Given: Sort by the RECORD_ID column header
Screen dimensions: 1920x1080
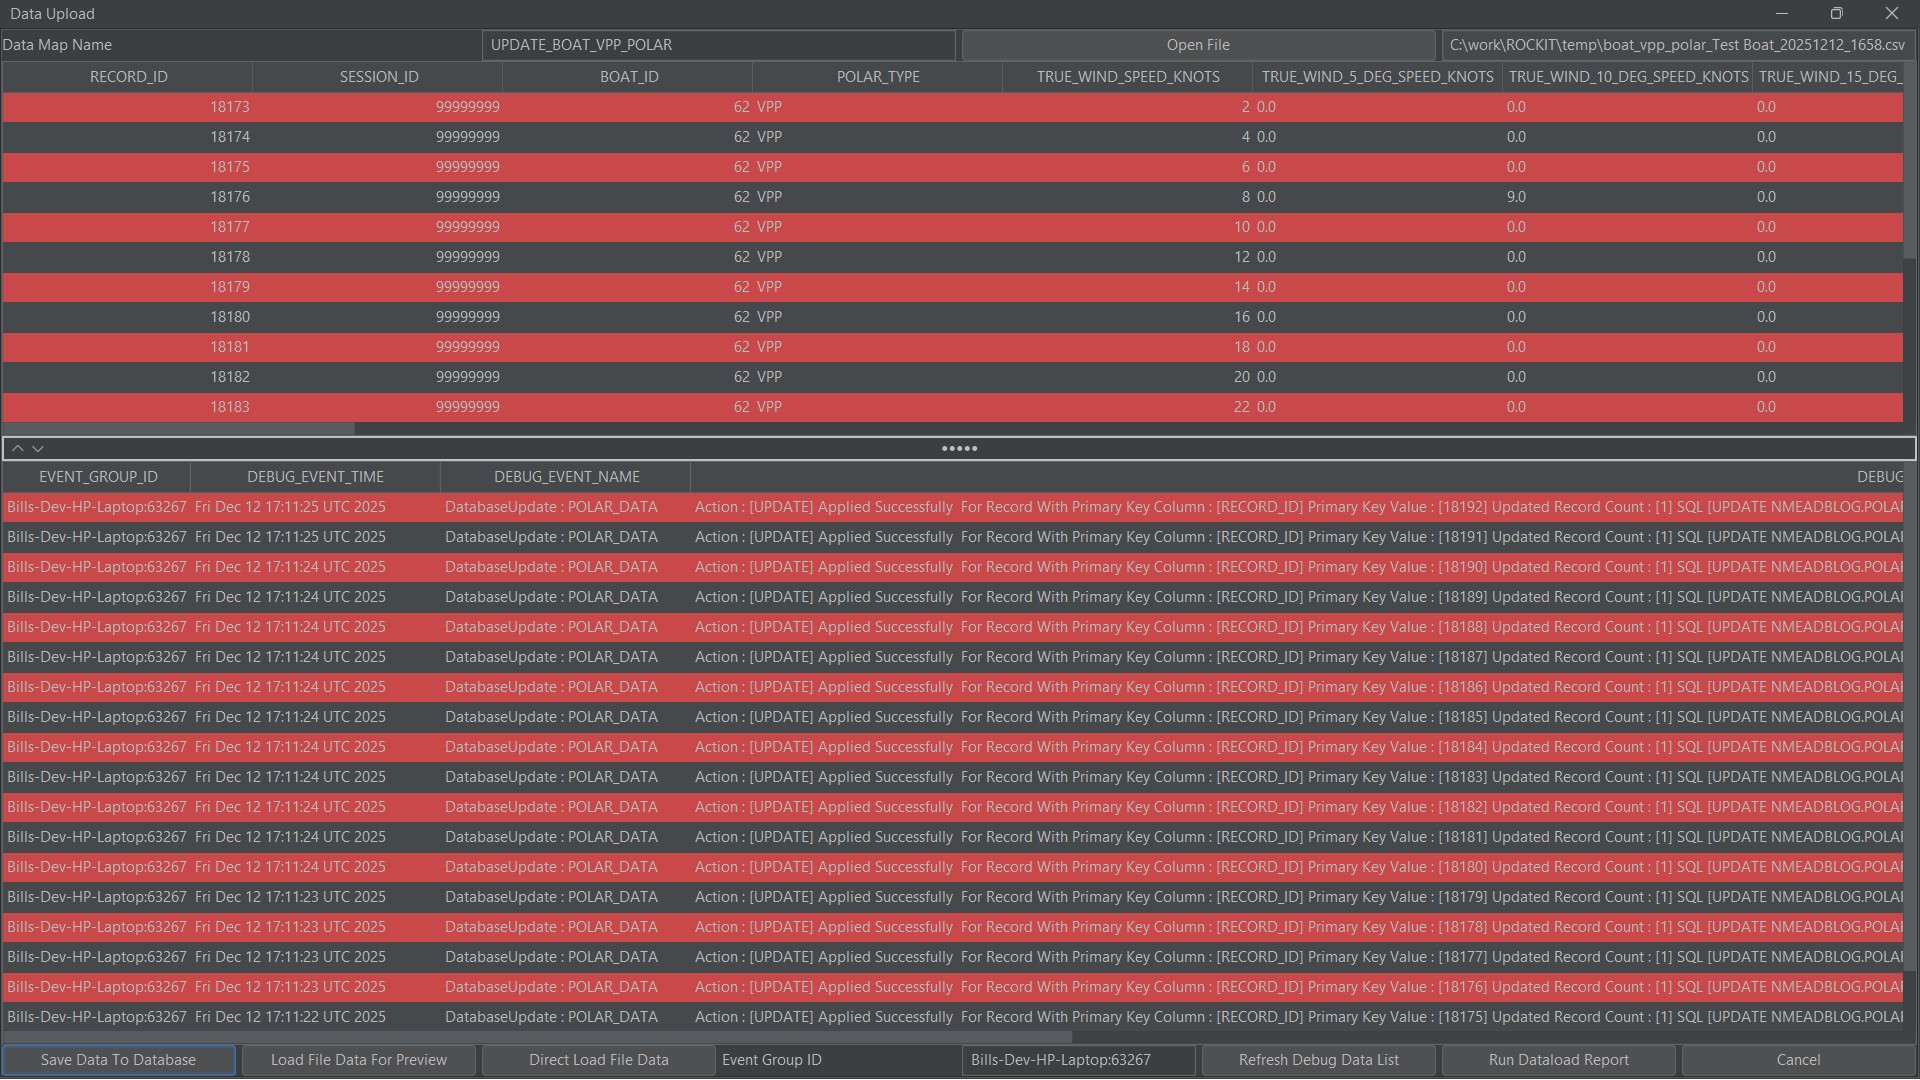Looking at the screenshot, I should coord(128,77).
